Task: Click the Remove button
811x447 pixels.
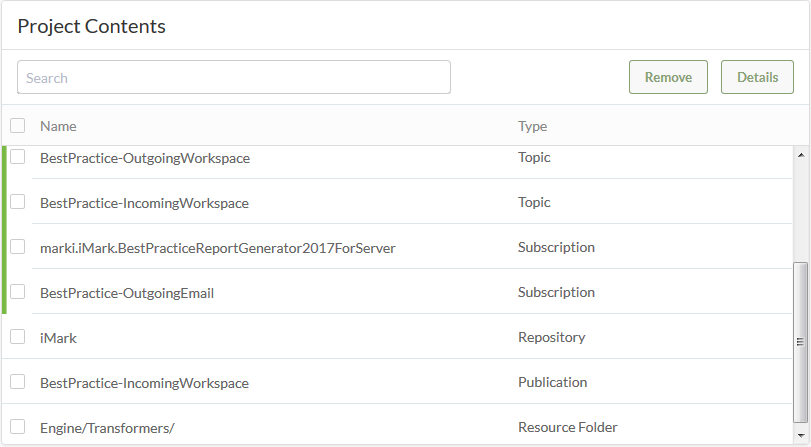Action: (668, 77)
